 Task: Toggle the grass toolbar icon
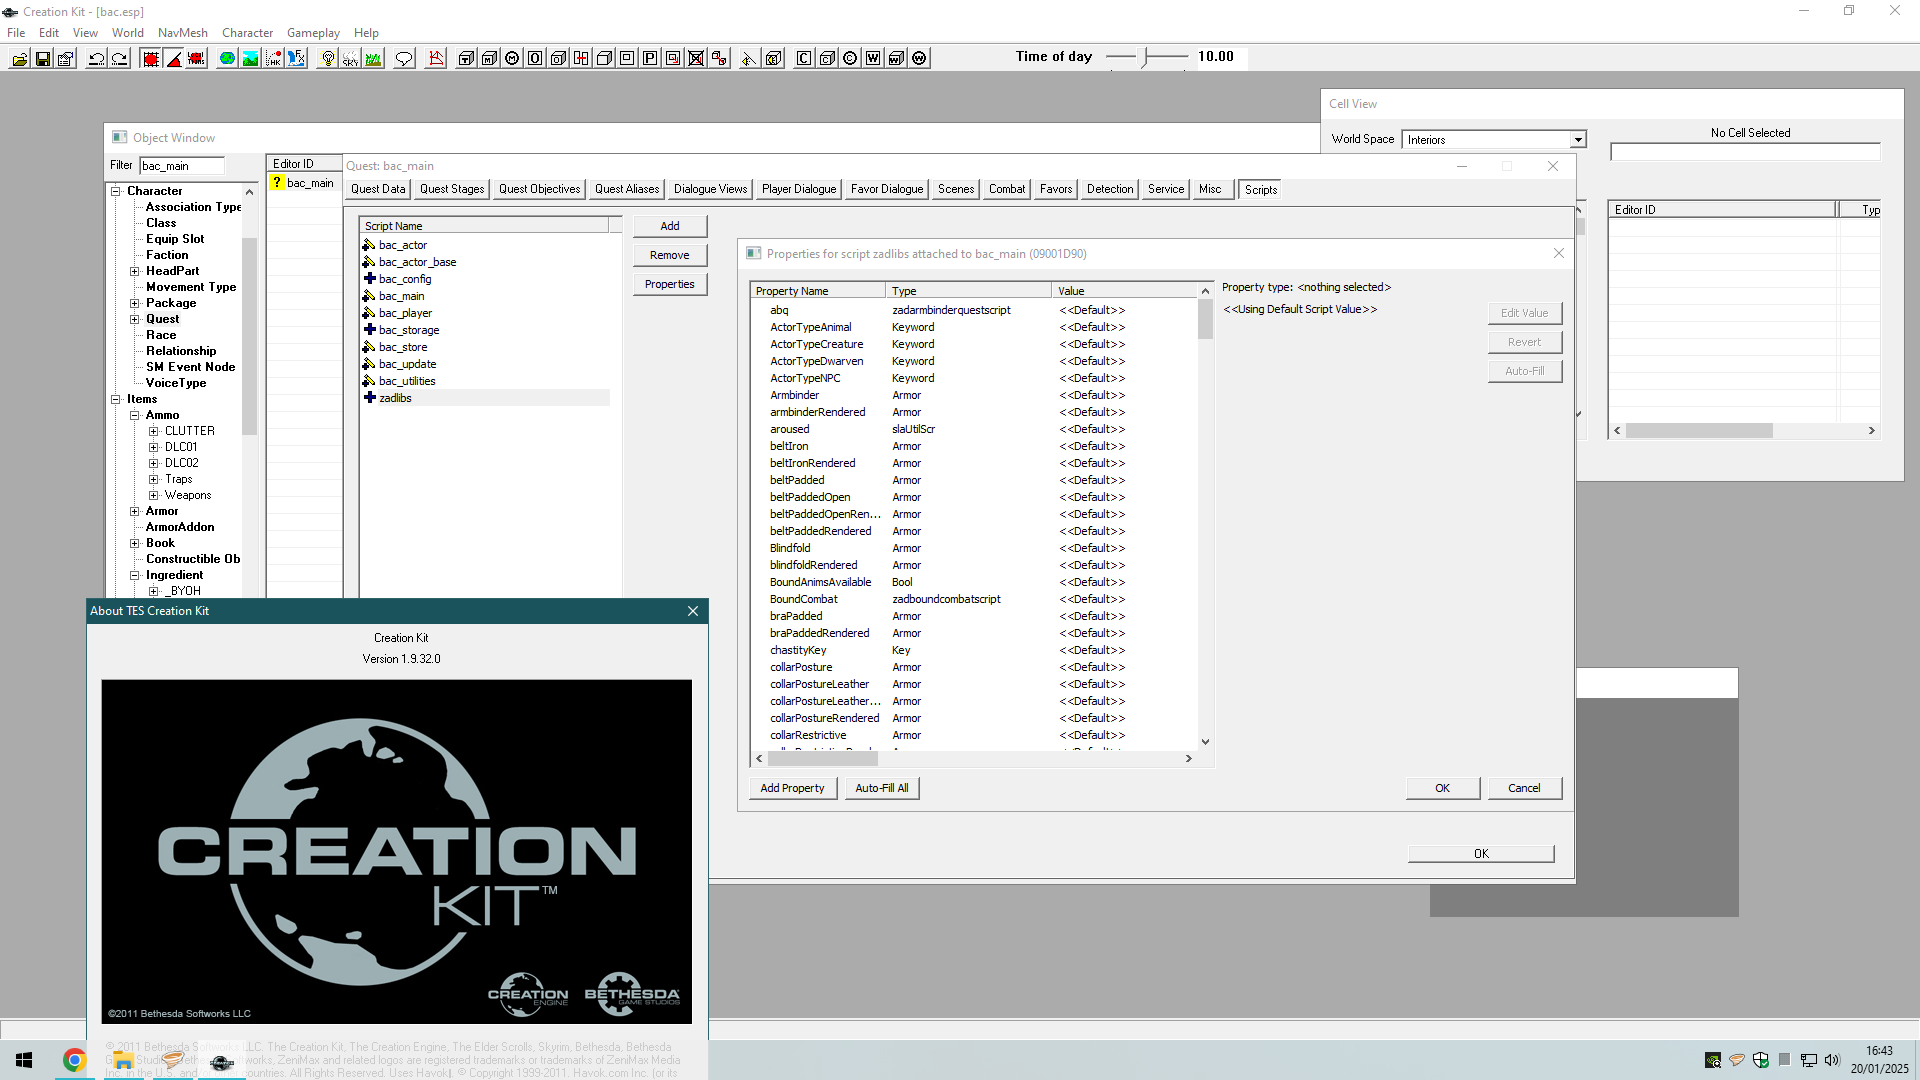click(x=374, y=59)
